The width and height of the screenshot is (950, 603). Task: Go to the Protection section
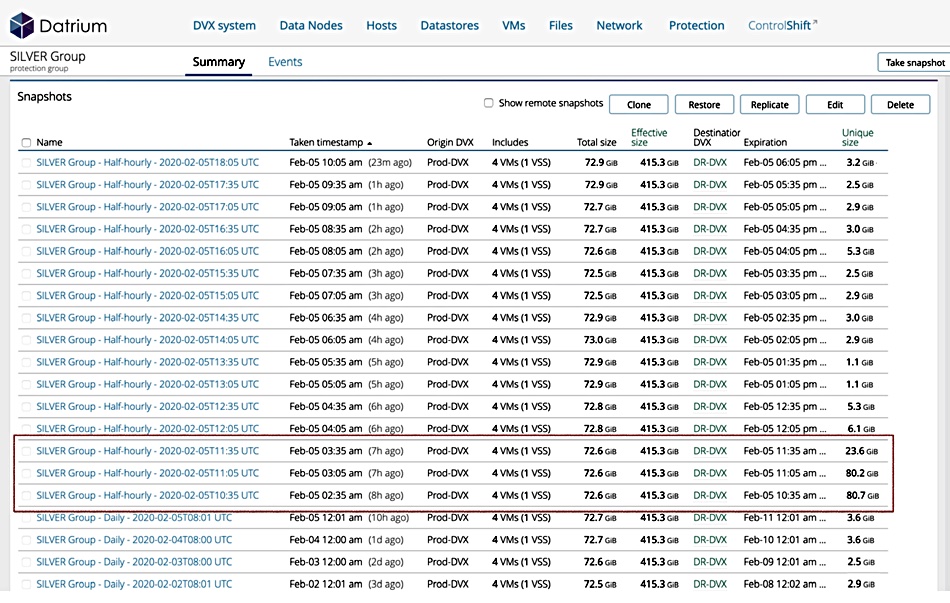696,25
